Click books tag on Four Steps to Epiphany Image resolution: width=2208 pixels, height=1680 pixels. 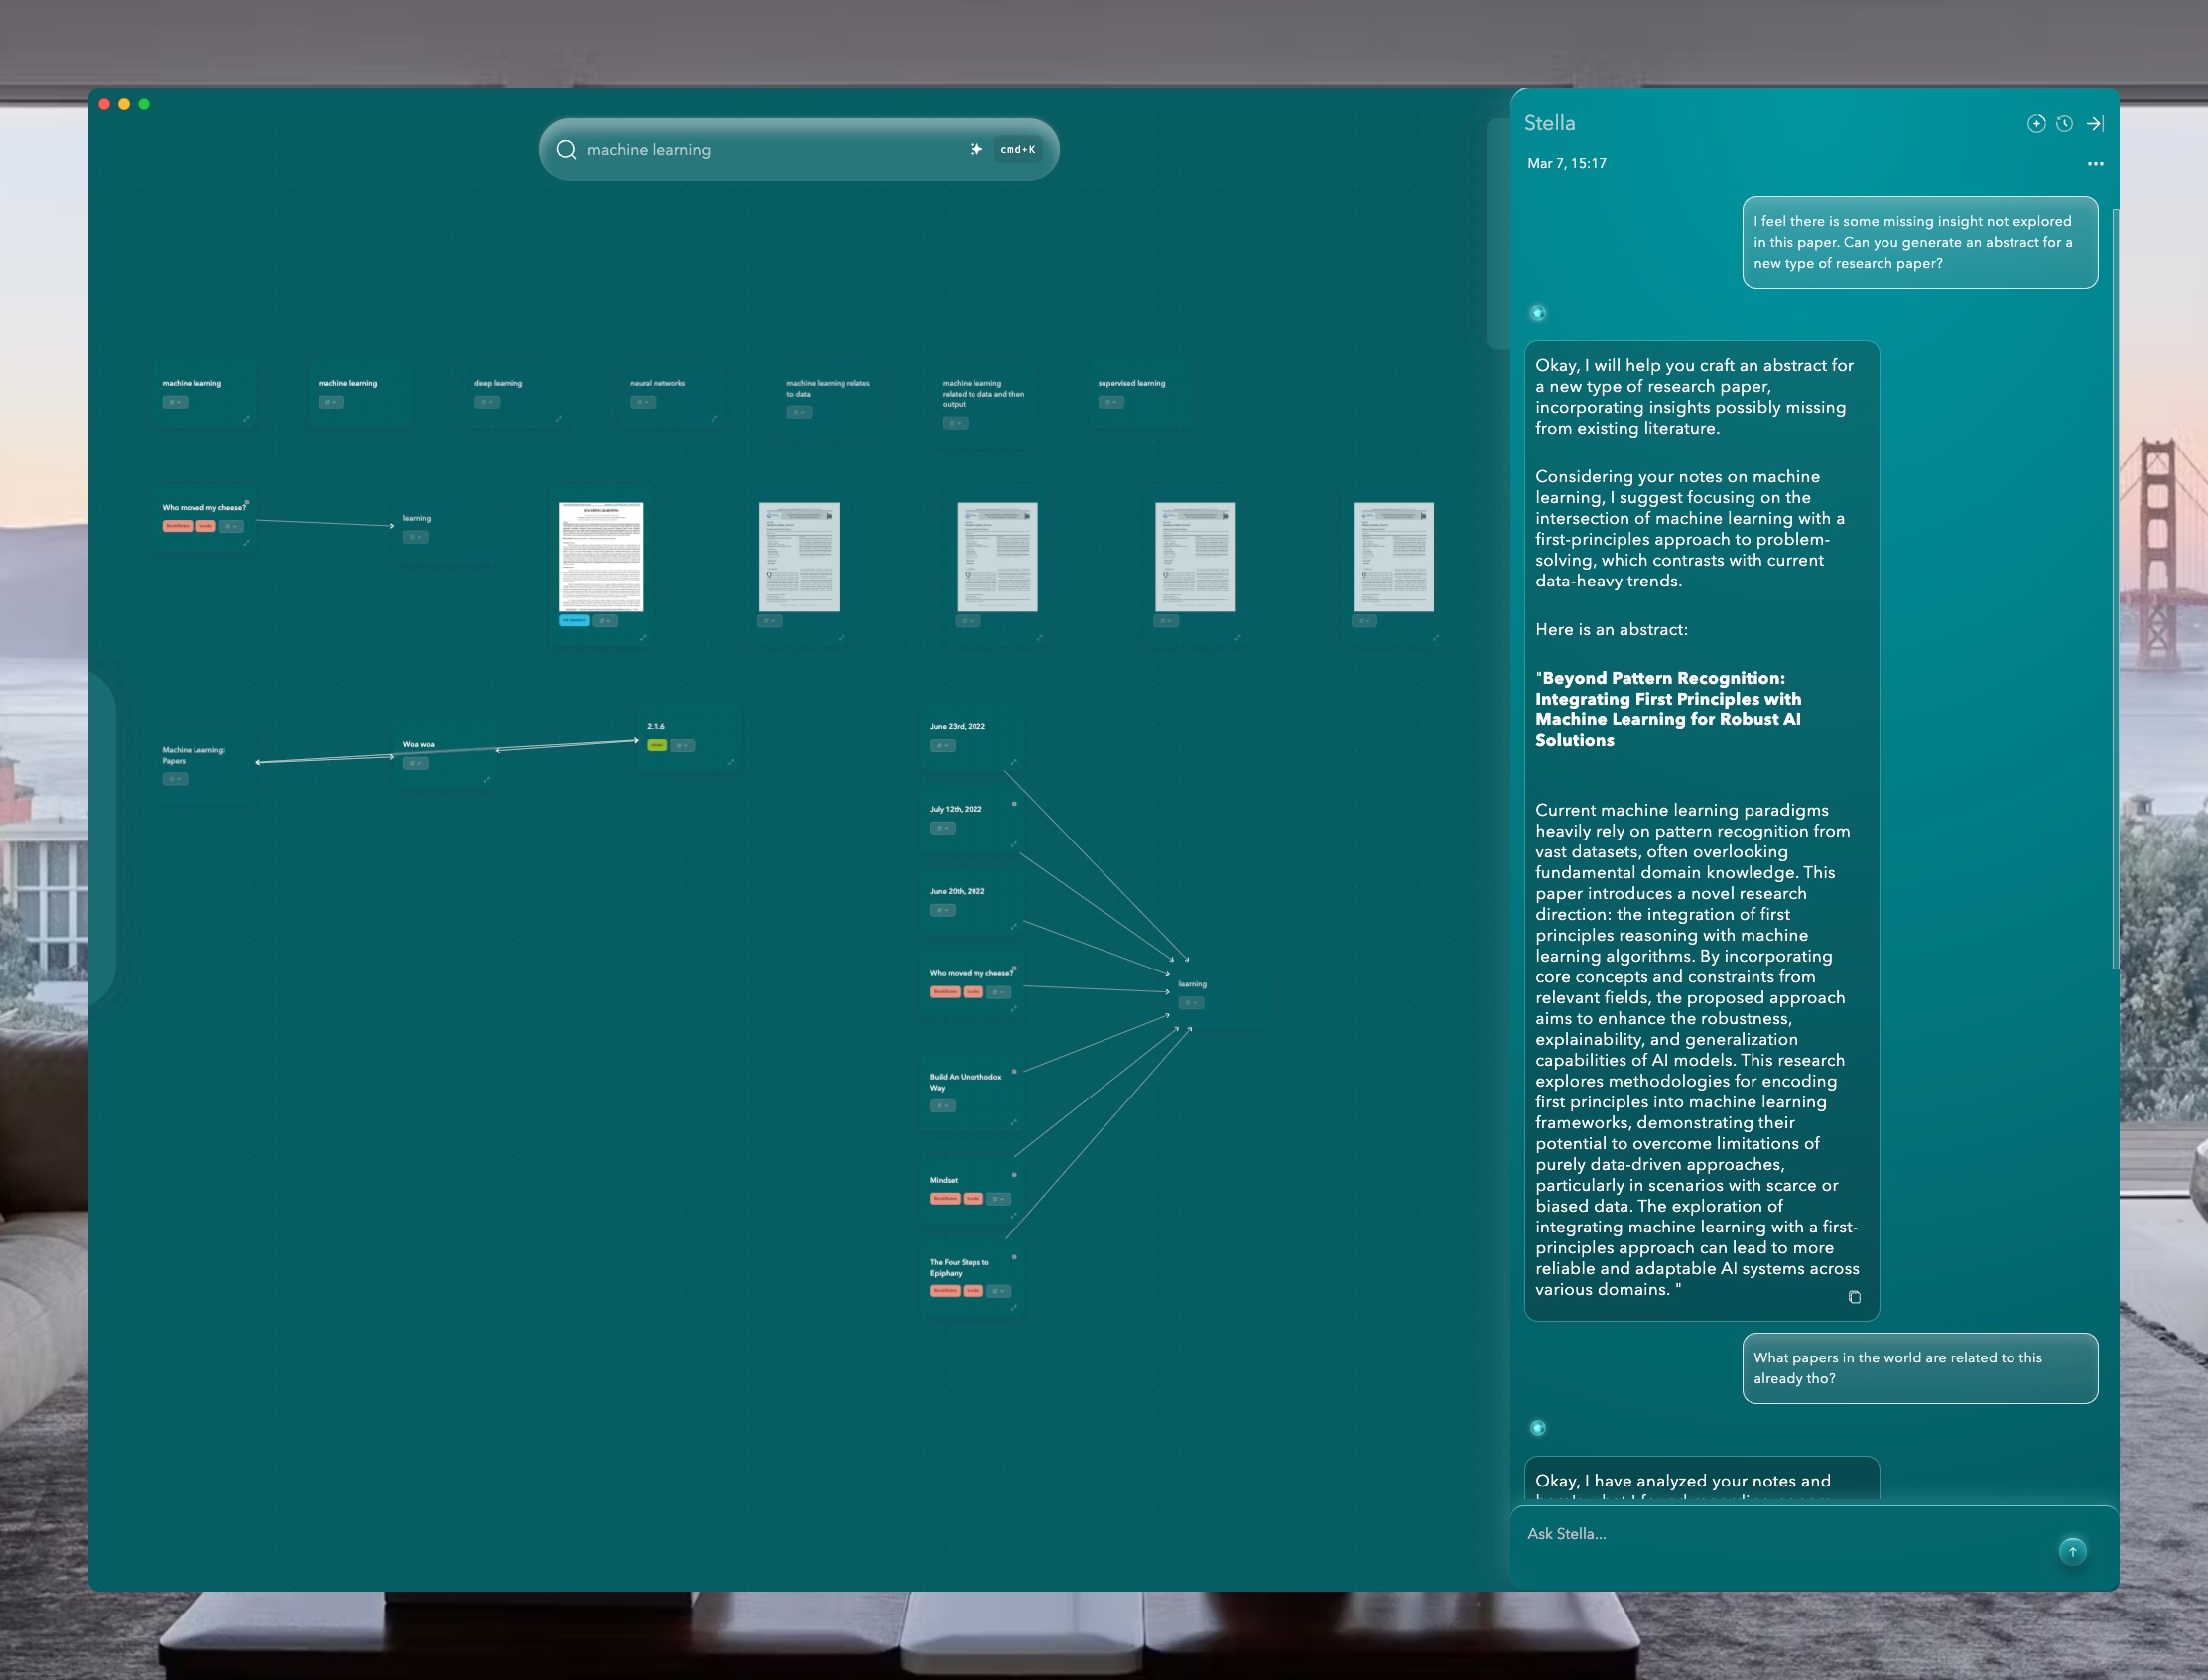[973, 1291]
